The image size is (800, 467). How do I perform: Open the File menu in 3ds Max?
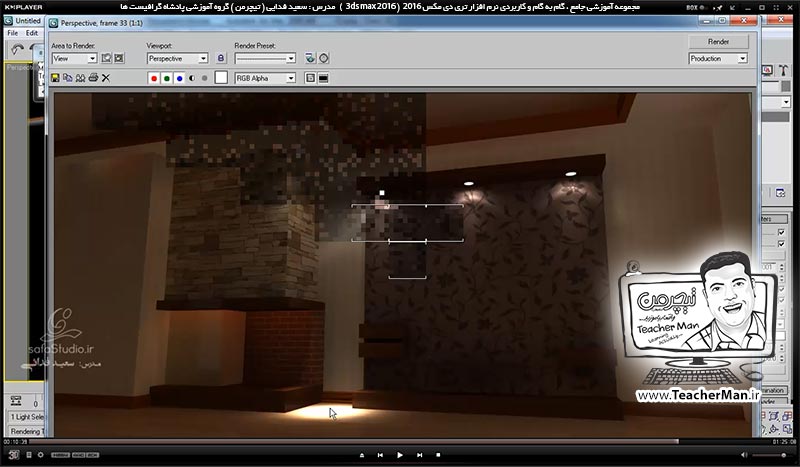[x=13, y=33]
